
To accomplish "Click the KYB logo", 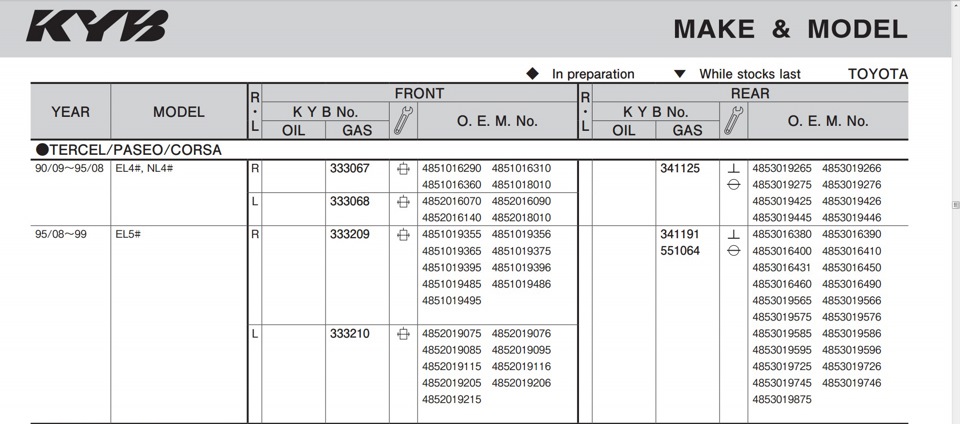I will coord(97,26).
